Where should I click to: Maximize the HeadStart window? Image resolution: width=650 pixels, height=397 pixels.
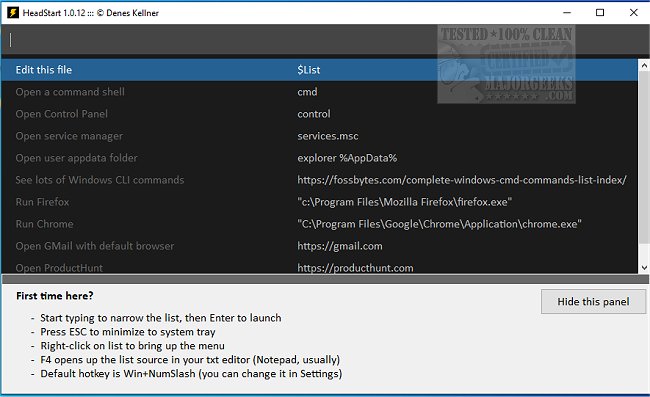pos(599,12)
